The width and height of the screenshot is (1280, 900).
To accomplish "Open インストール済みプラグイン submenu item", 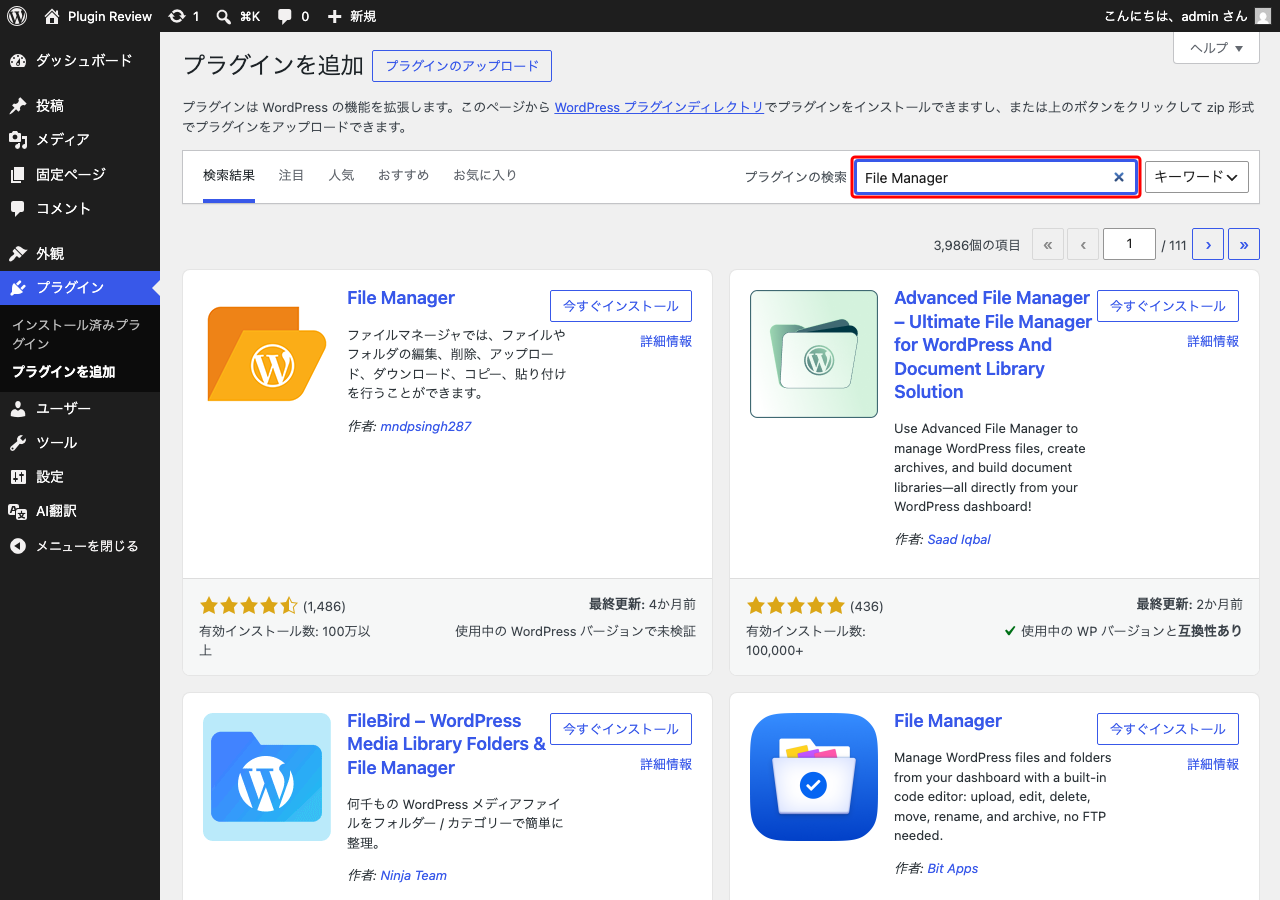I will click(x=80, y=334).
